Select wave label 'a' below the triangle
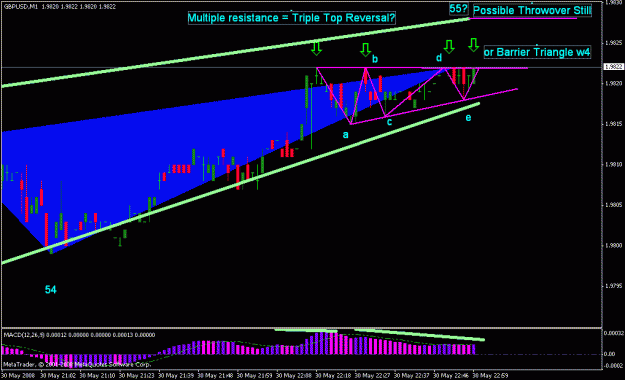 point(346,135)
